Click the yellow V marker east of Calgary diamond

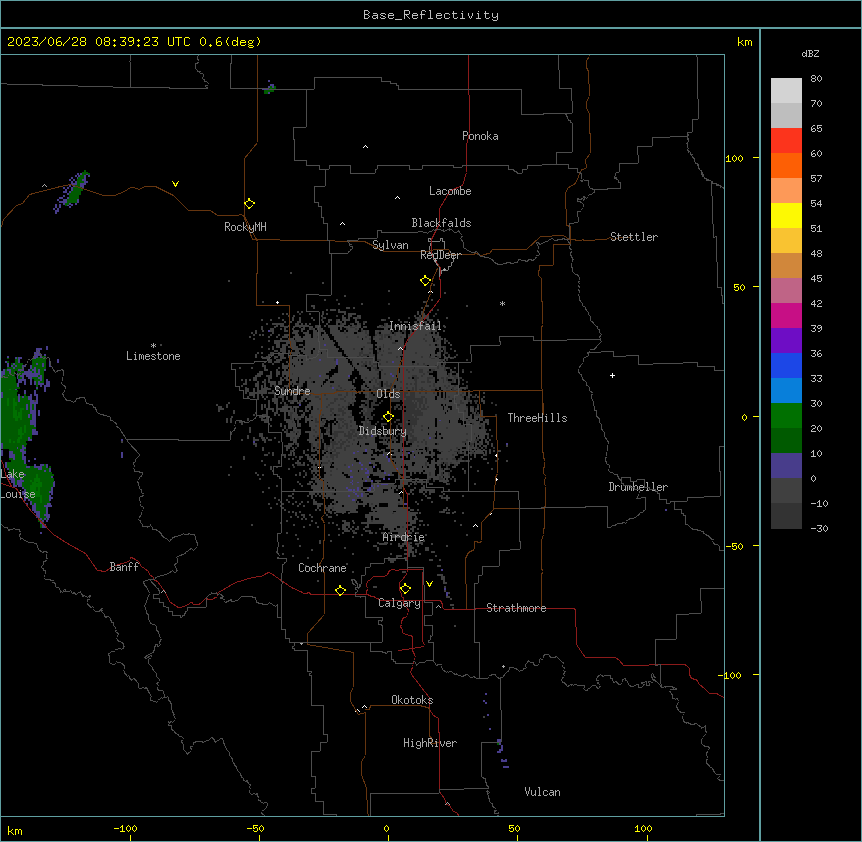429,584
